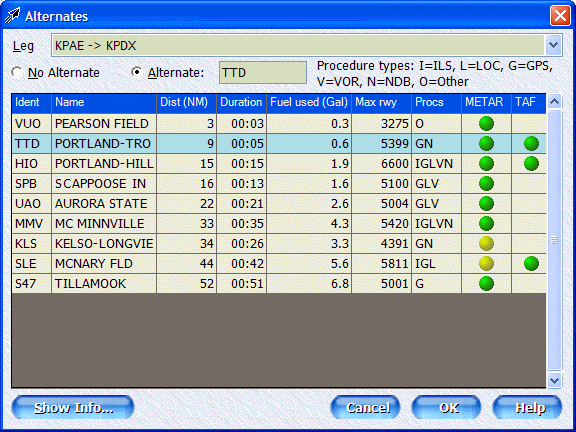The image size is (576, 432).
Task: Select the Alternate radio button
Action: pos(137,72)
